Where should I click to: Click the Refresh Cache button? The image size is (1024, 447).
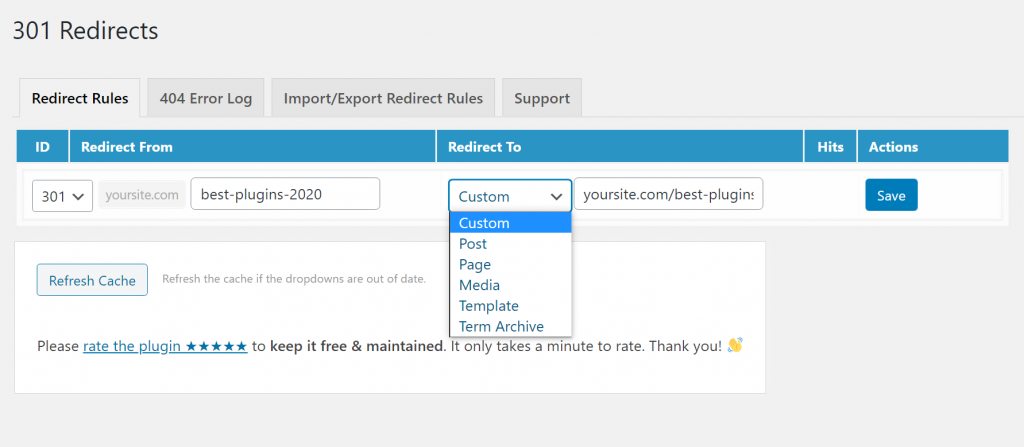pyautogui.click(x=92, y=280)
